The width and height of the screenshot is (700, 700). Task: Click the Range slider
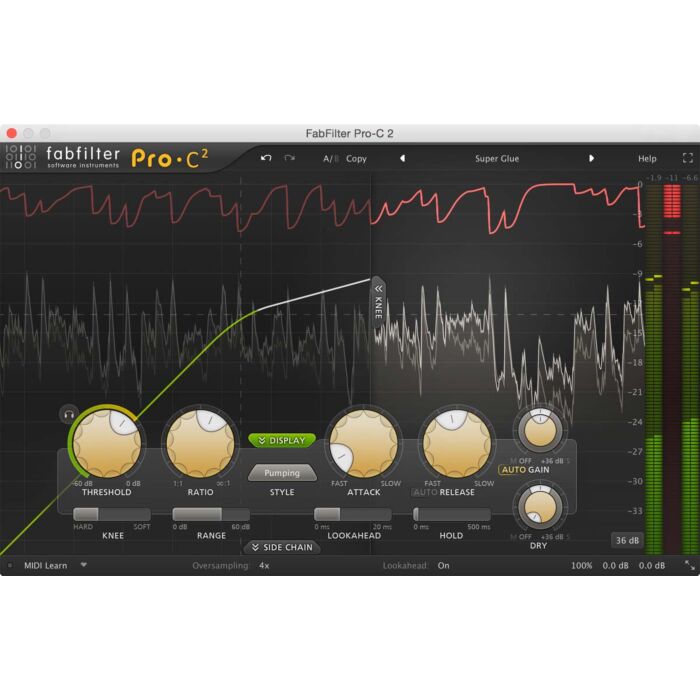pyautogui.click(x=211, y=514)
